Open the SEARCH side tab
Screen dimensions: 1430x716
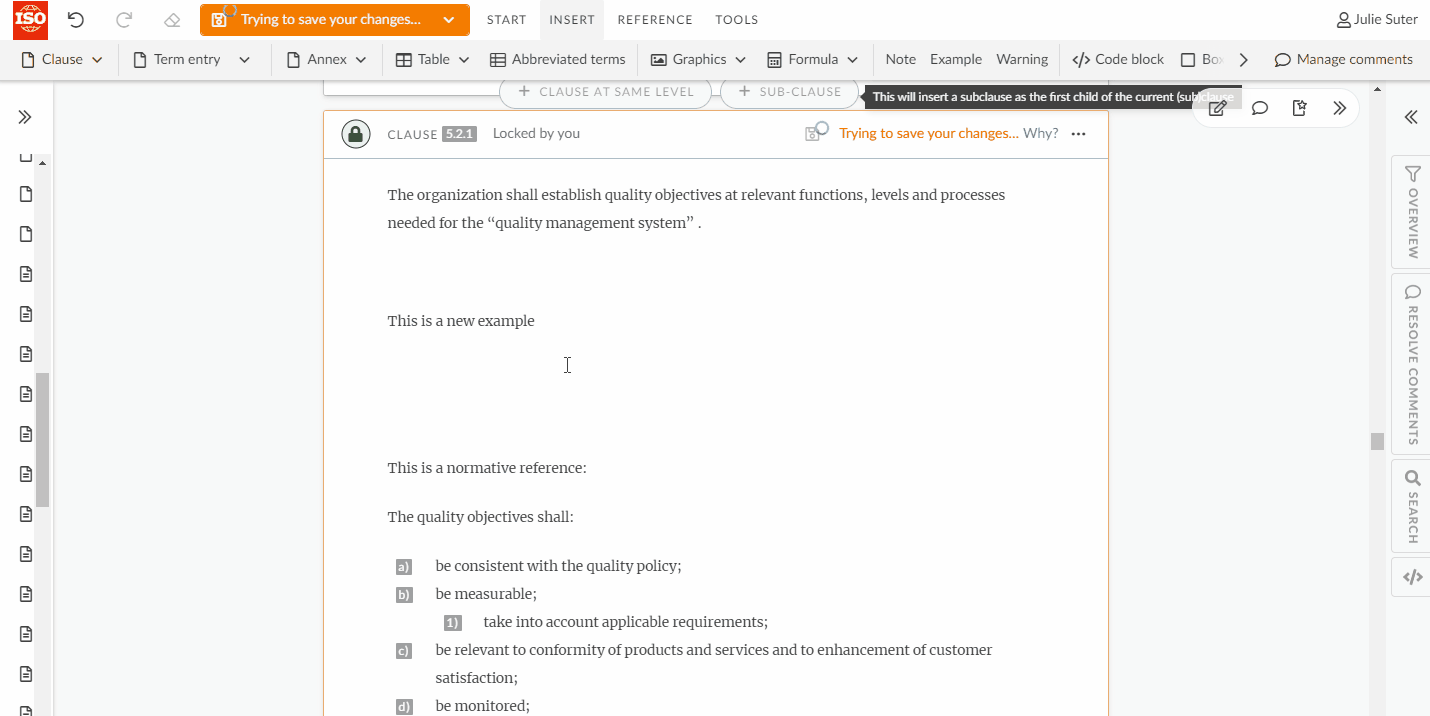(1412, 506)
